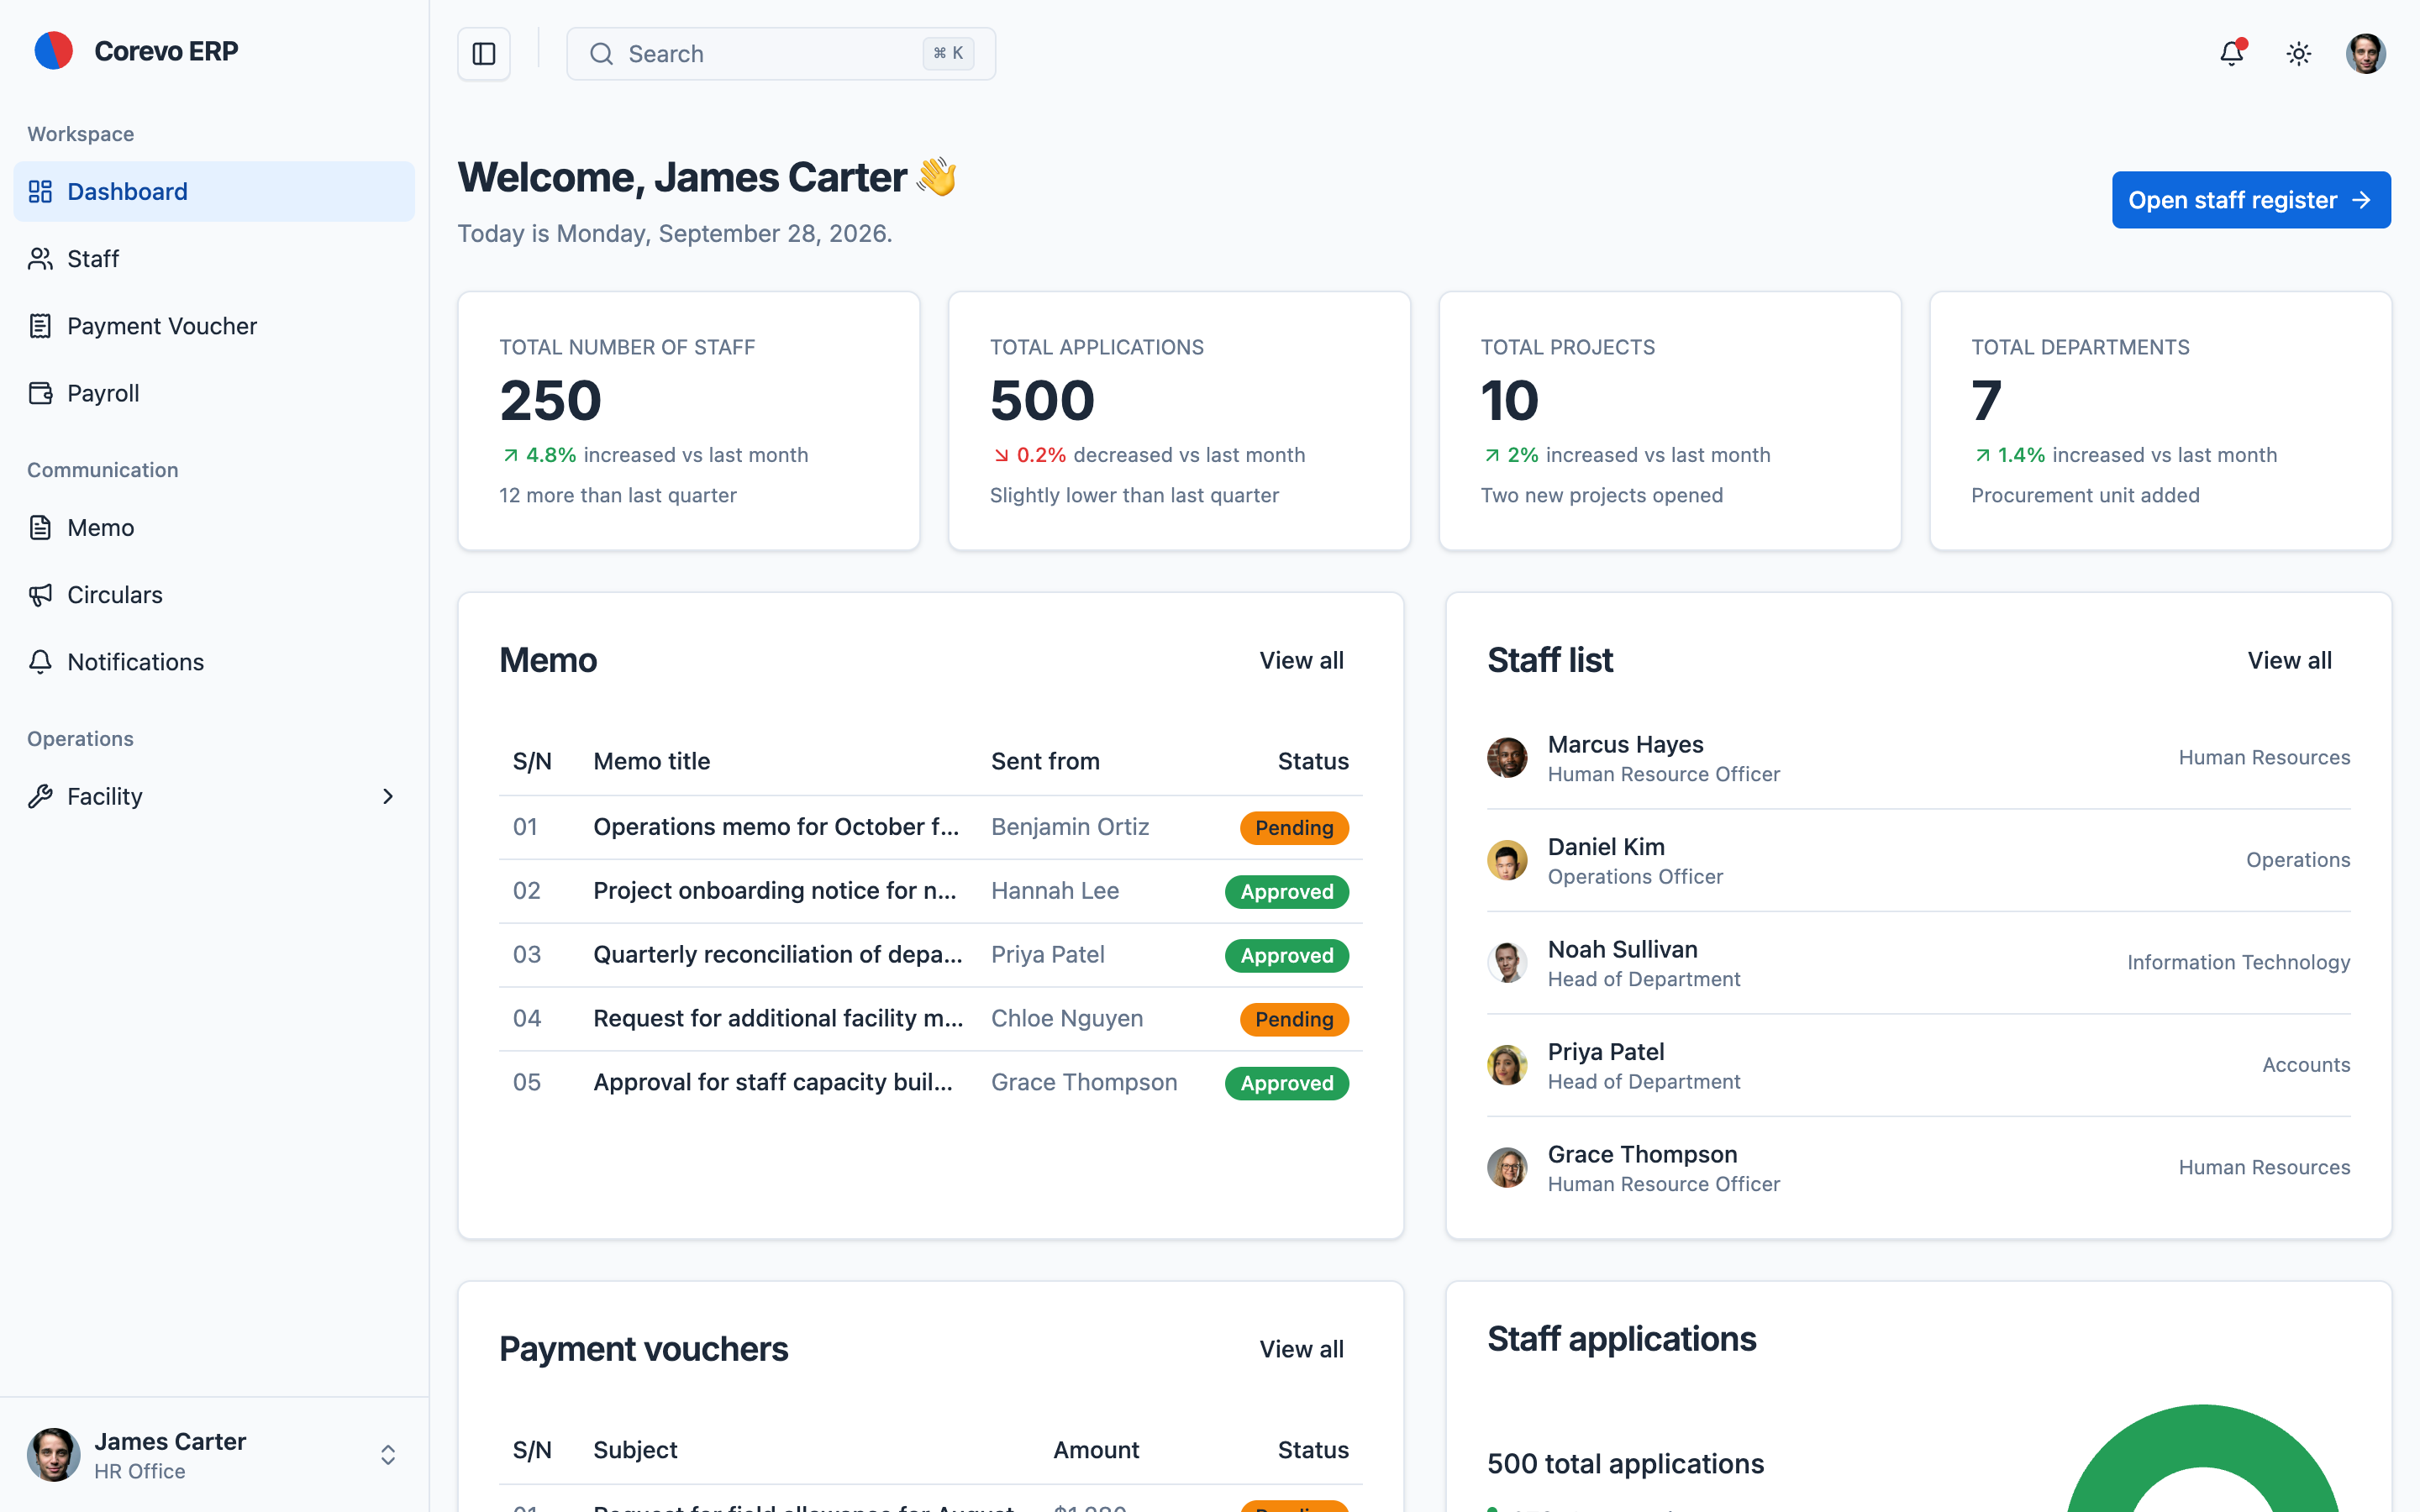Image resolution: width=2420 pixels, height=1512 pixels.
Task: Click the Pending badge for memo 01
Action: (x=1294, y=828)
